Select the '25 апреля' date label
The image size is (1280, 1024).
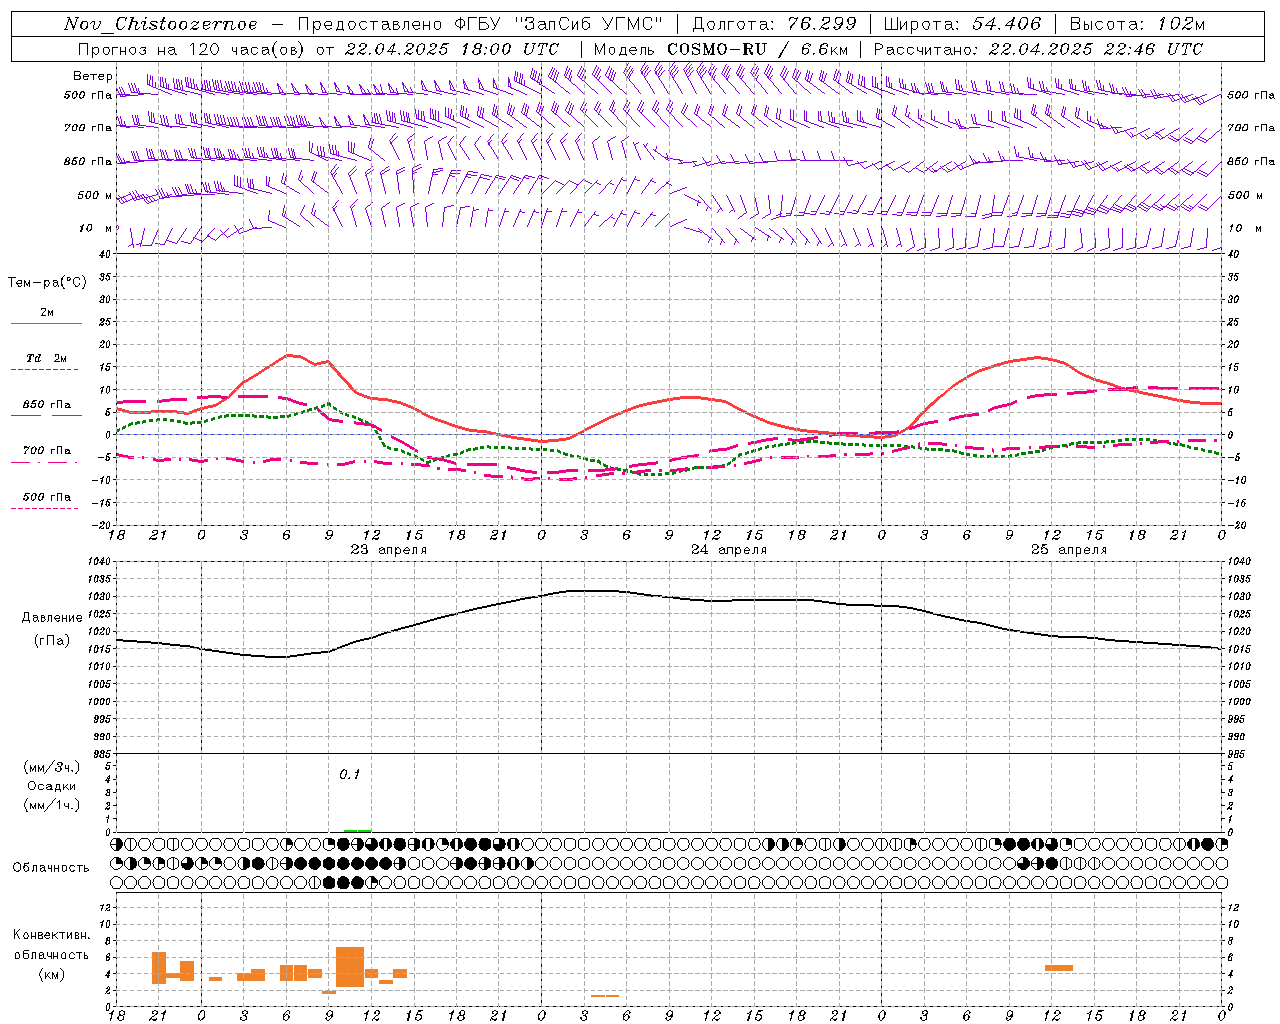[1069, 550]
